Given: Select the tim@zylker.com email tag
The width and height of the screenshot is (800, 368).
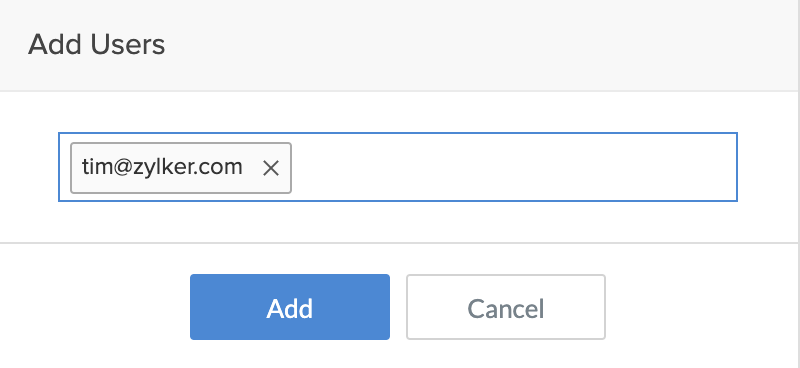Looking at the screenshot, I should (181, 168).
